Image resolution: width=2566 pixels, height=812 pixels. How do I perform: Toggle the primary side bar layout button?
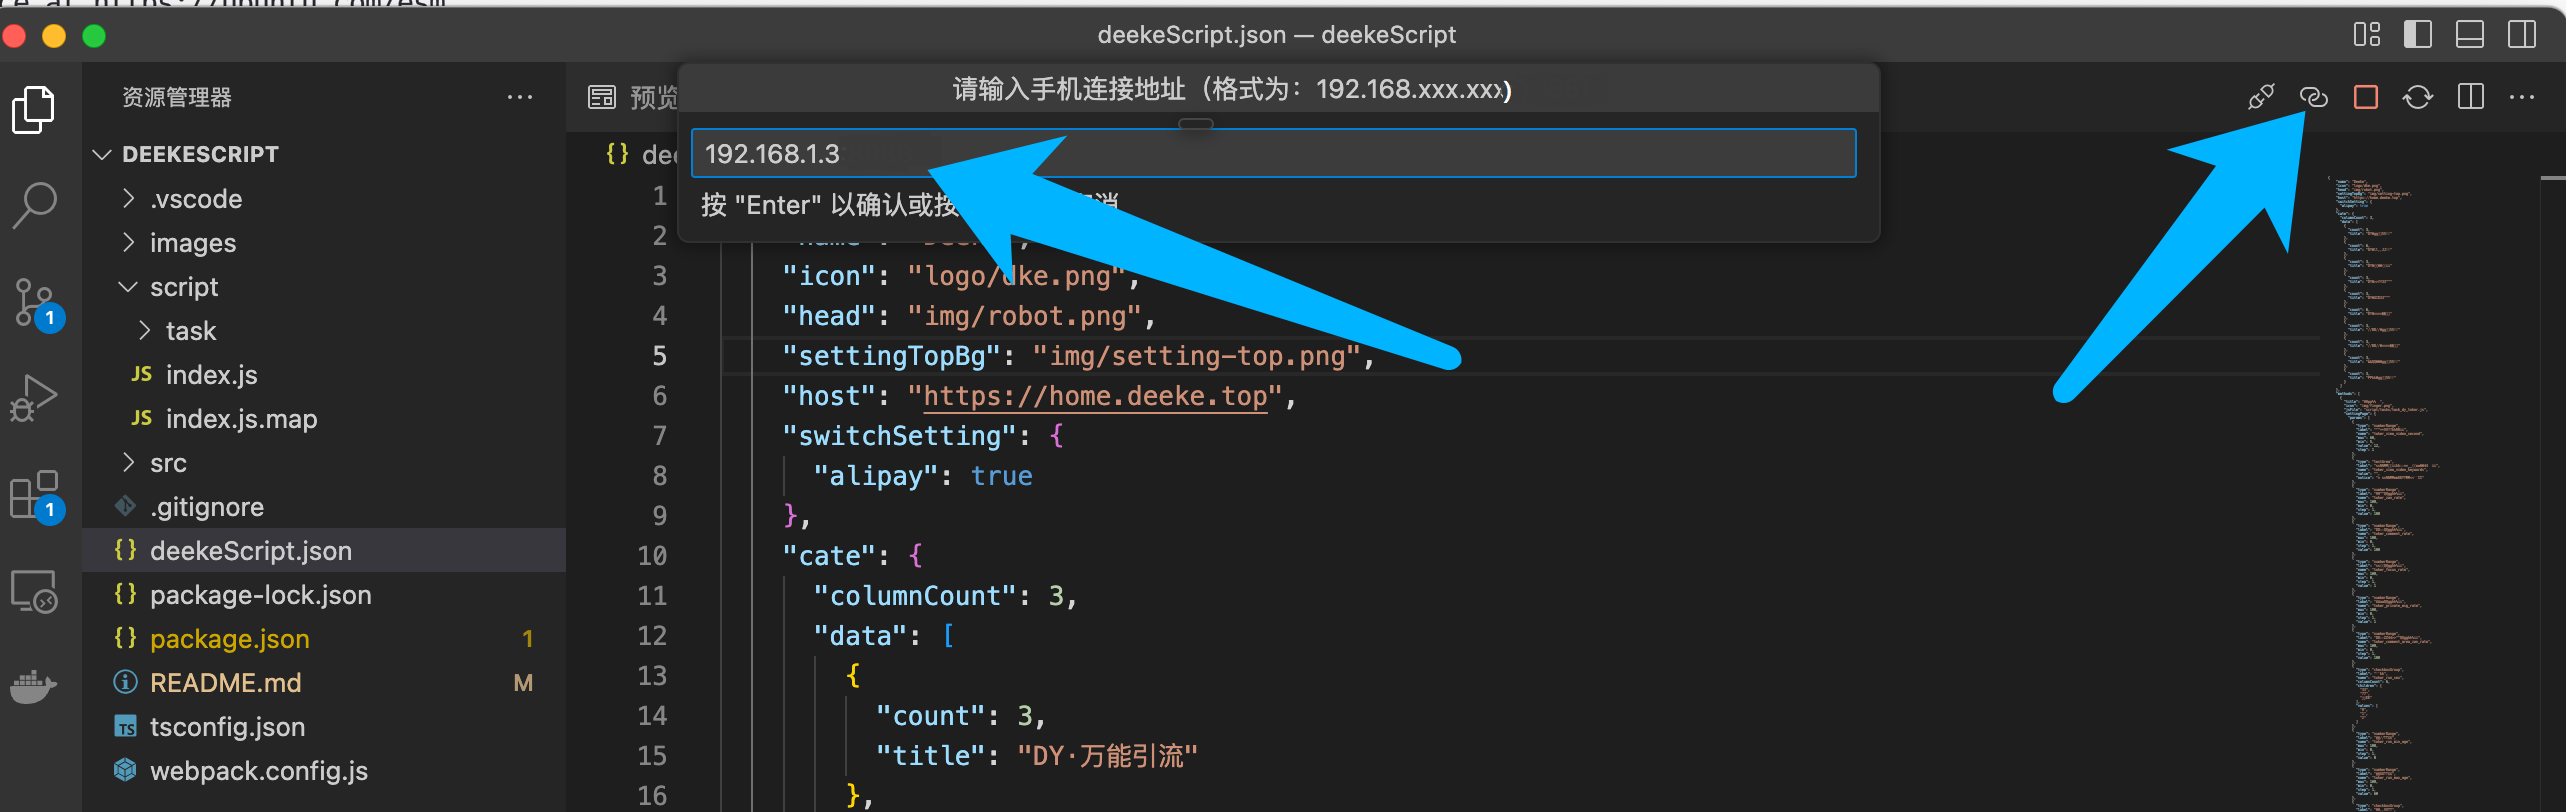click(x=2417, y=35)
